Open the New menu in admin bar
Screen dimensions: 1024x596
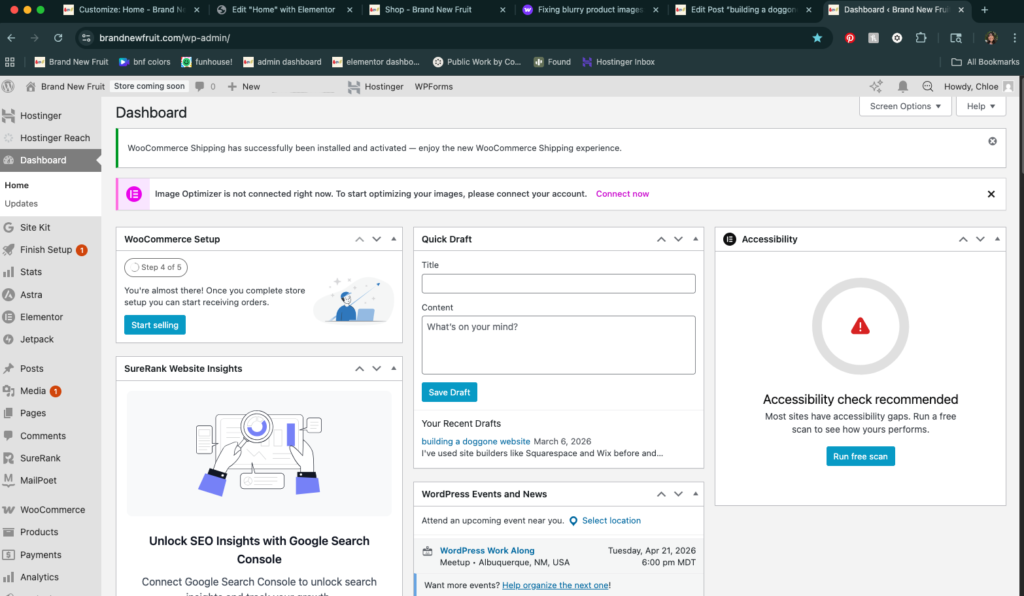[244, 86]
